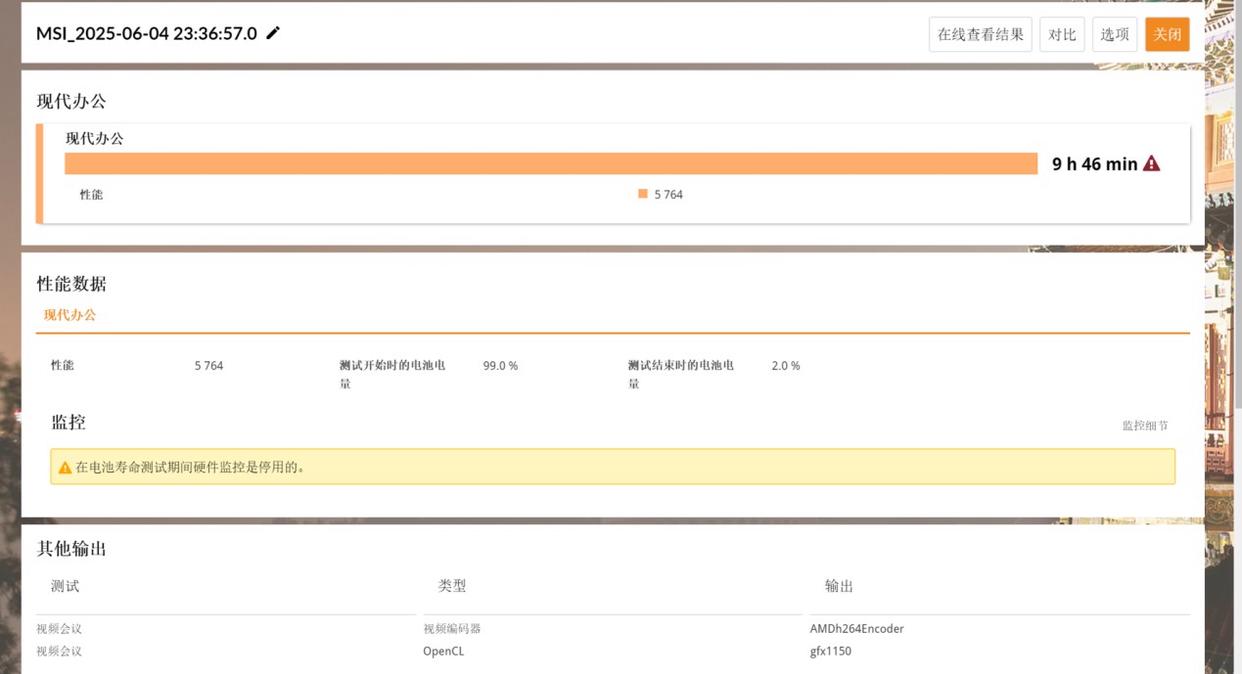
Task: Open the 选项 options button
Action: (x=1114, y=34)
